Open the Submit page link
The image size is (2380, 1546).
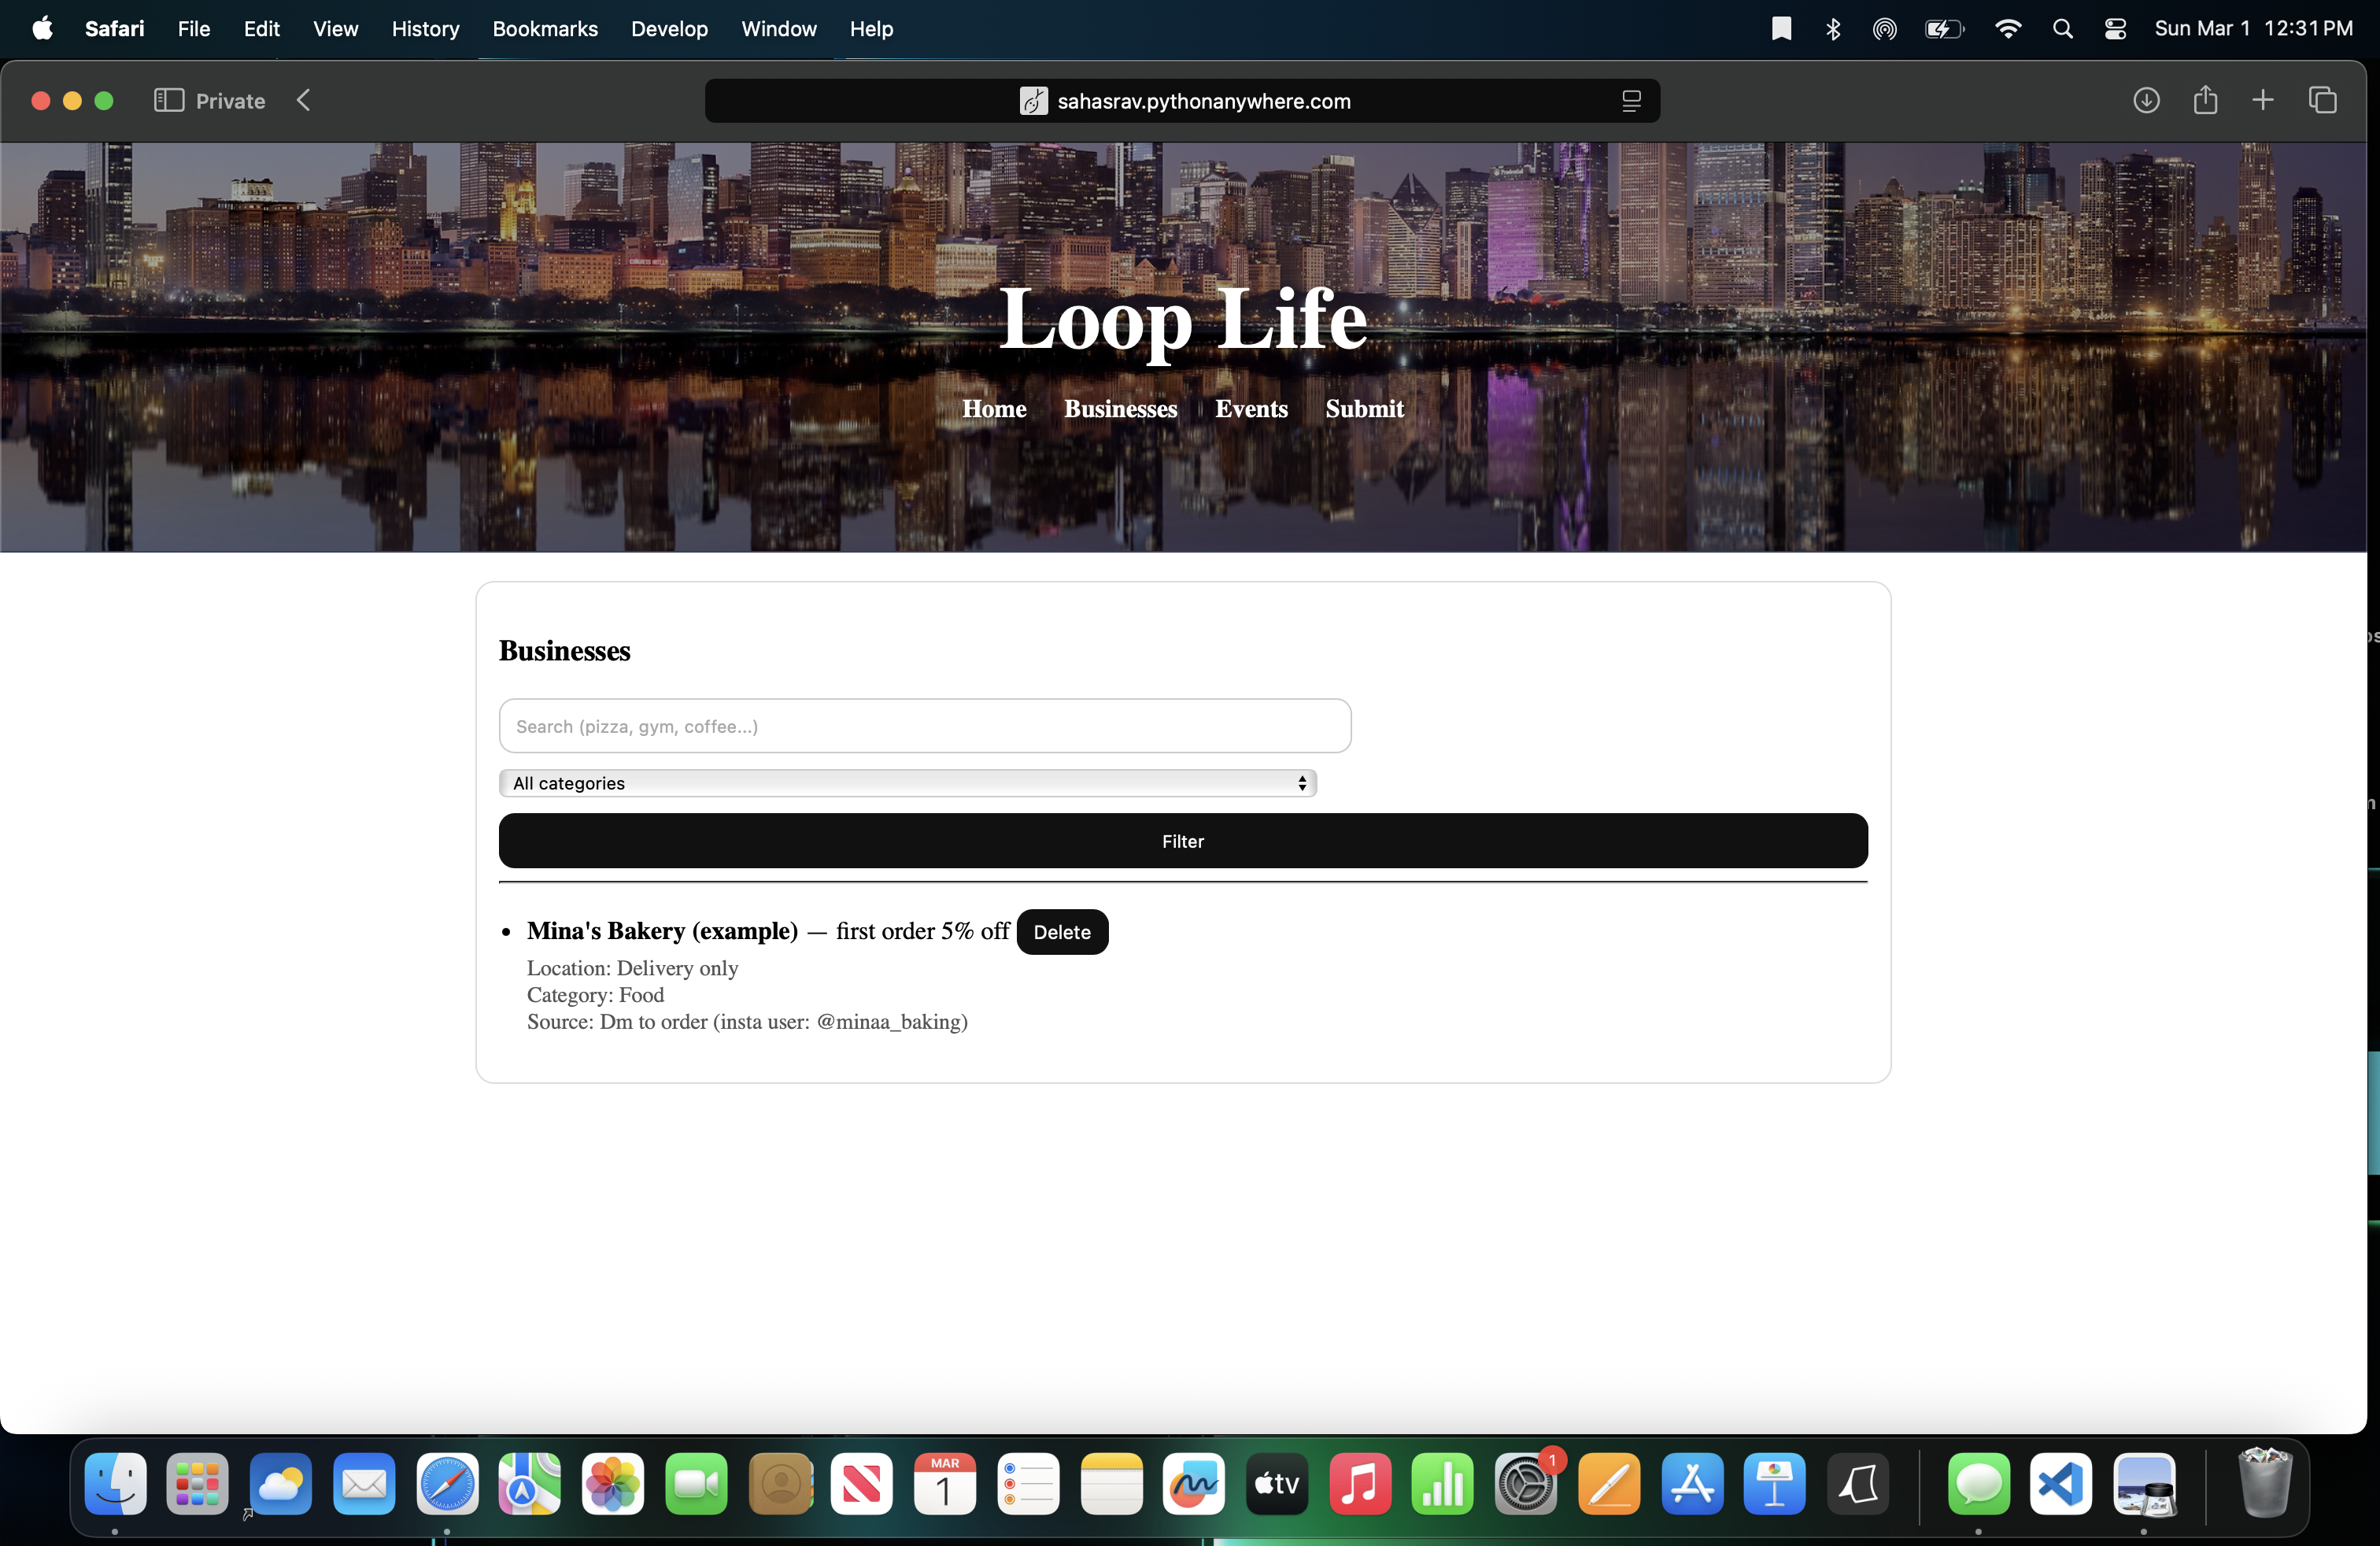coord(1364,409)
